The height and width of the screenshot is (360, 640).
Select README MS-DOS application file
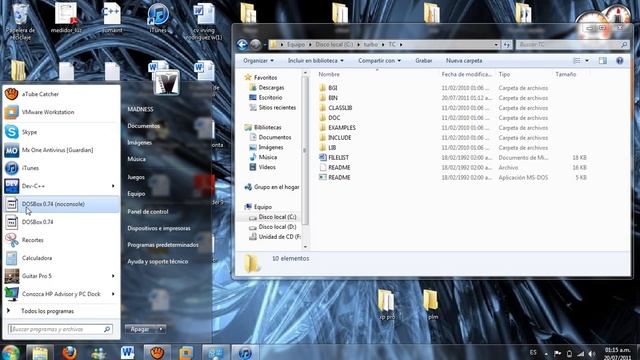point(339,178)
